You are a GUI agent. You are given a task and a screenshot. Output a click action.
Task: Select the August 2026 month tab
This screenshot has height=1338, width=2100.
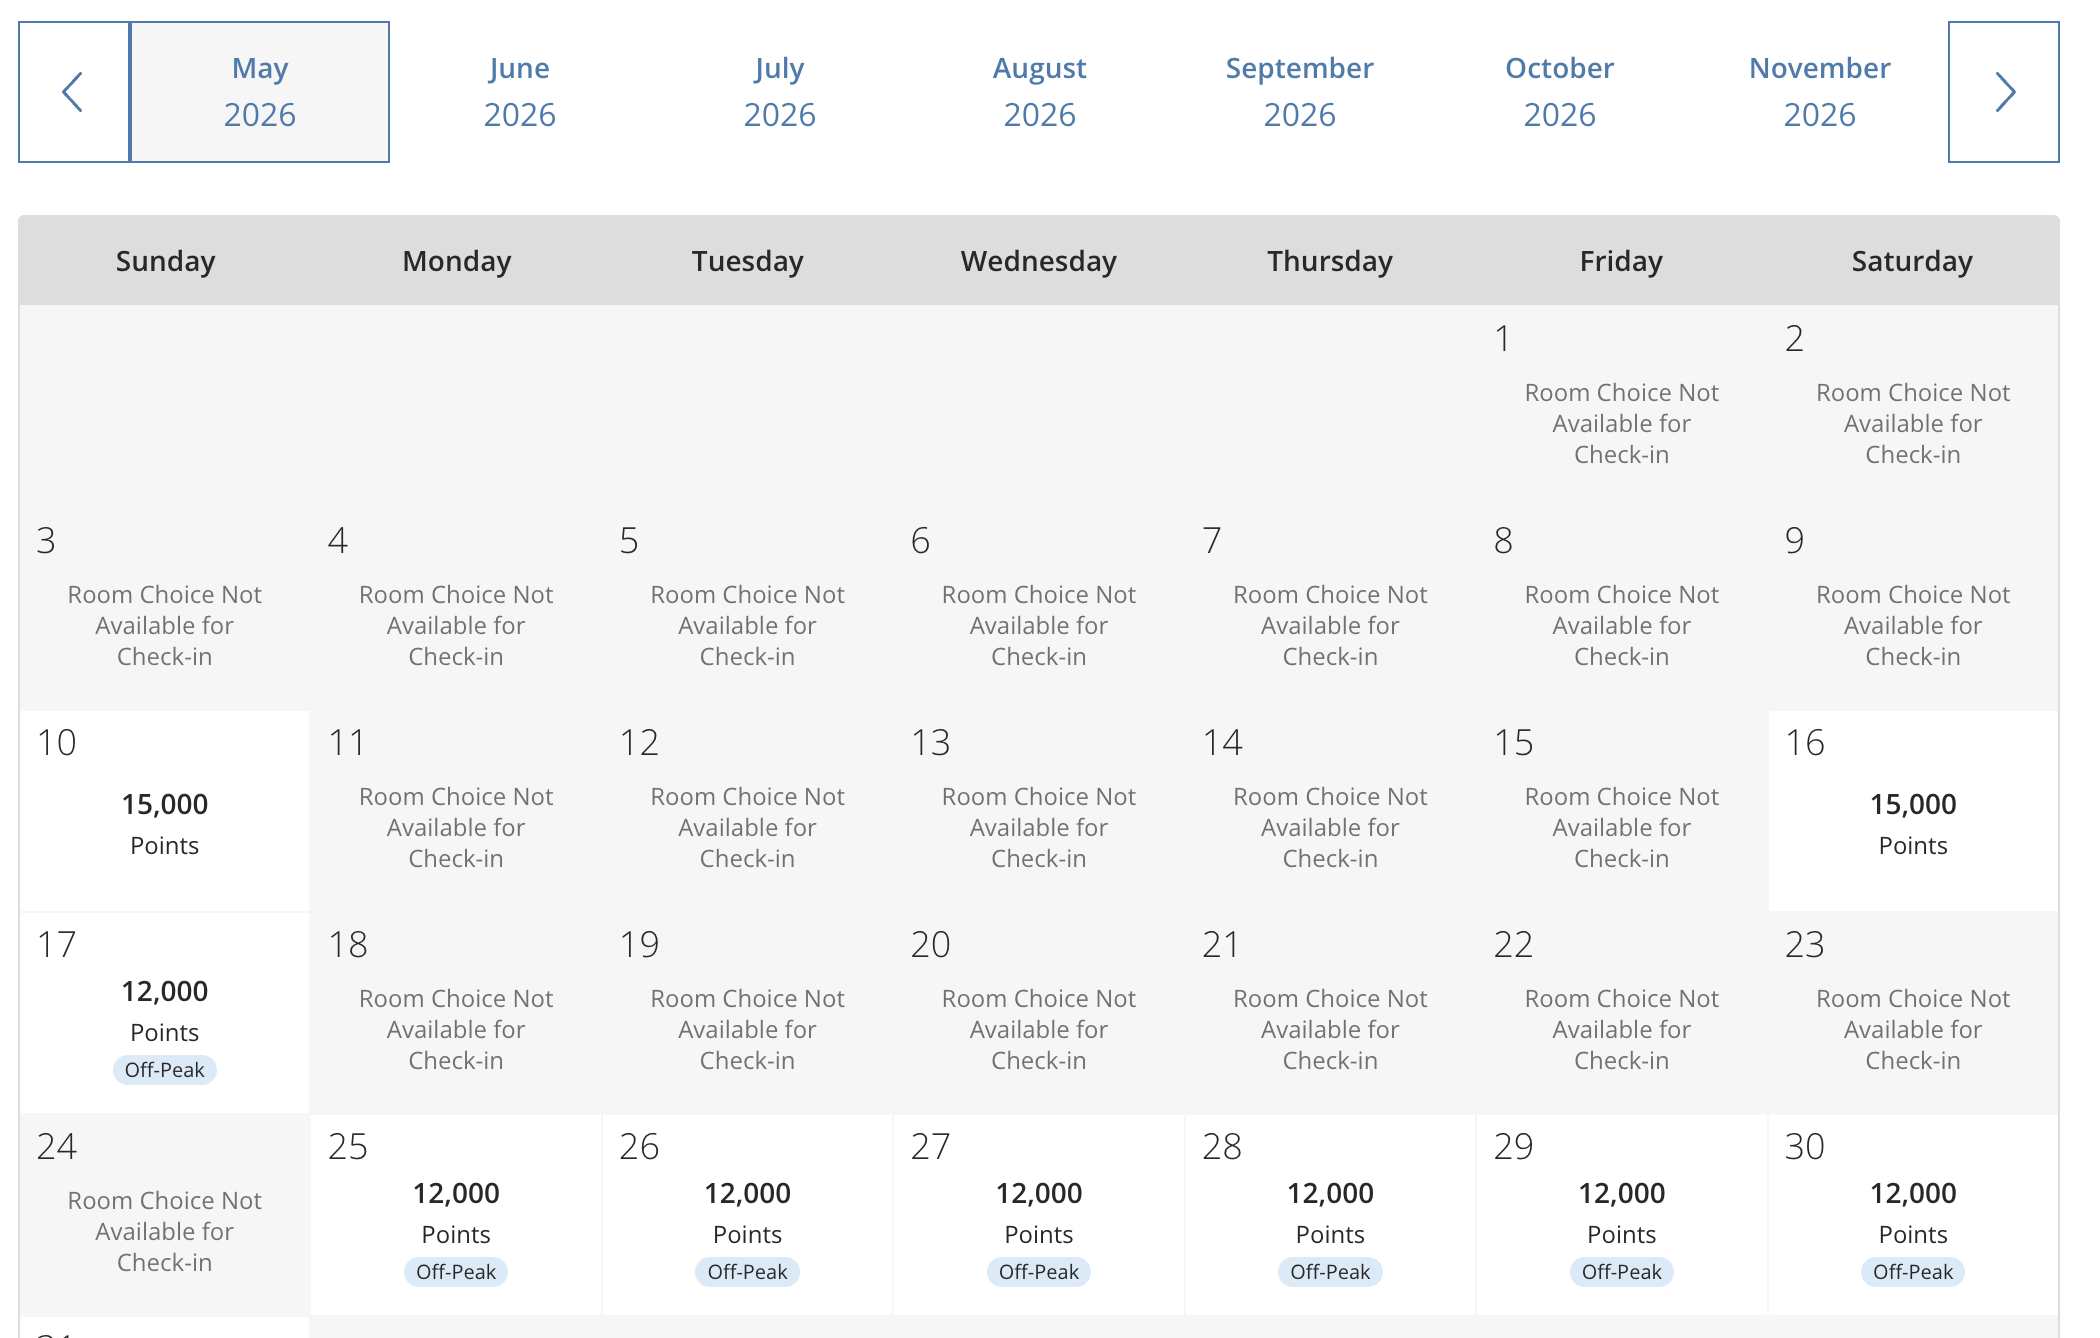[1039, 91]
